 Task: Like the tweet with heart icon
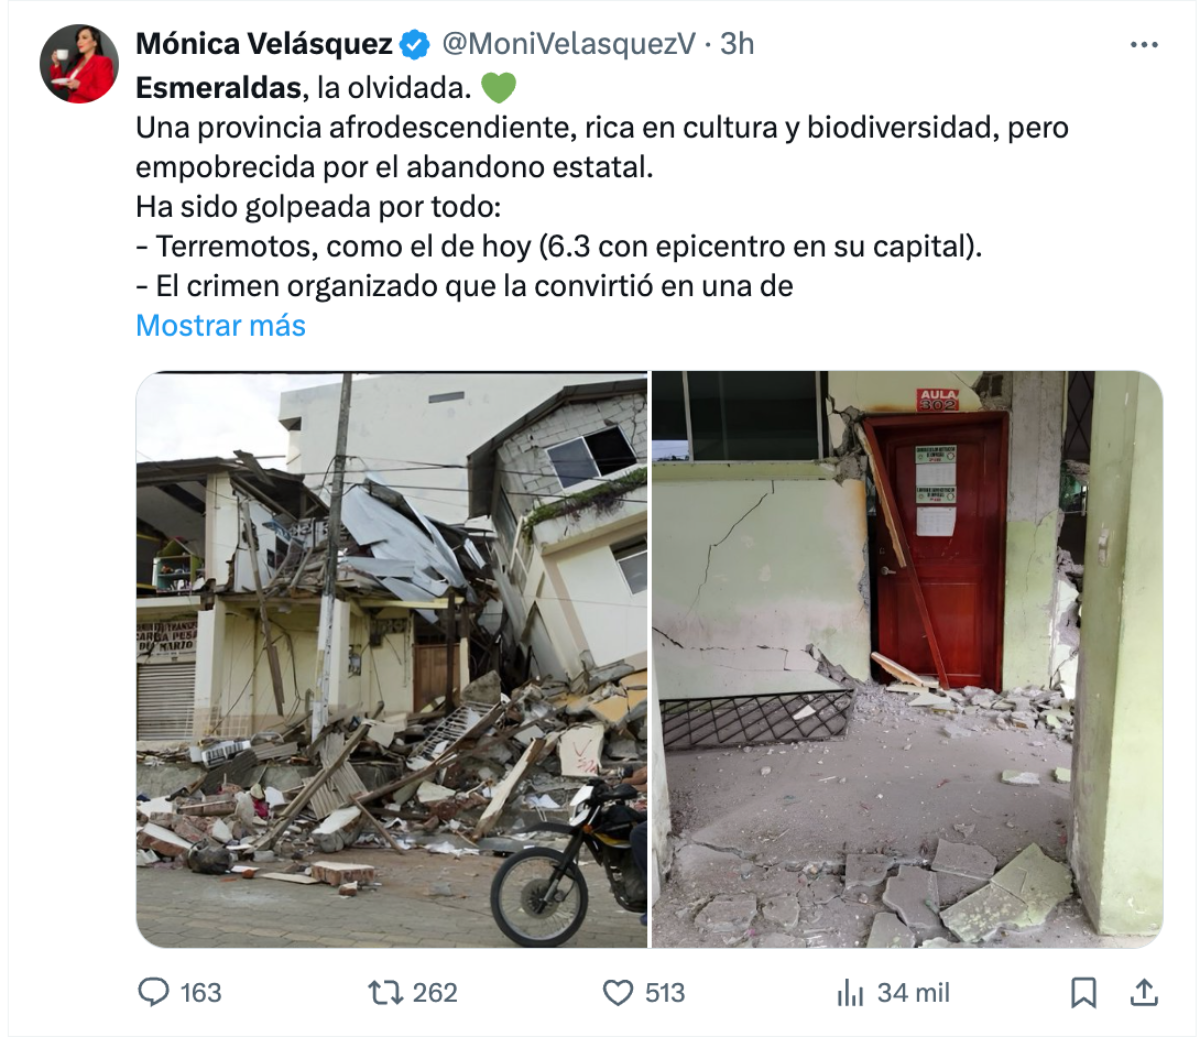(619, 993)
